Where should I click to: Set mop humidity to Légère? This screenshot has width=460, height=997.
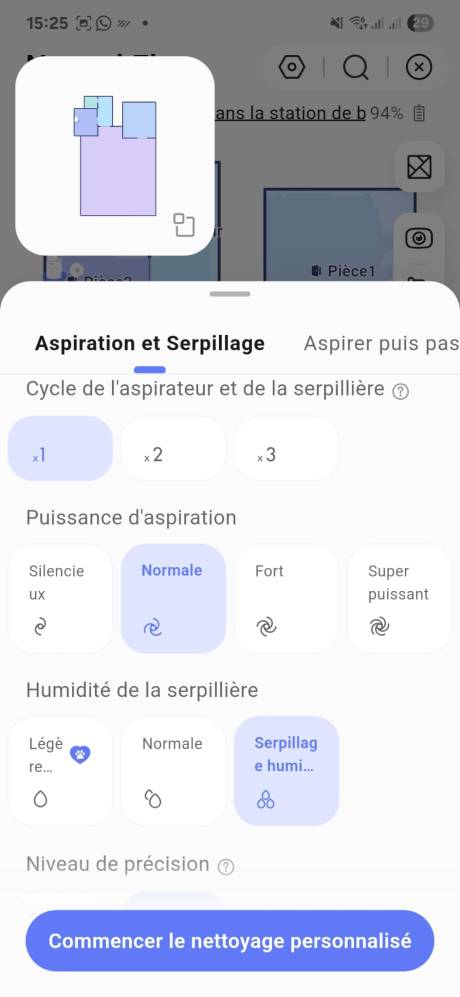tap(60, 771)
